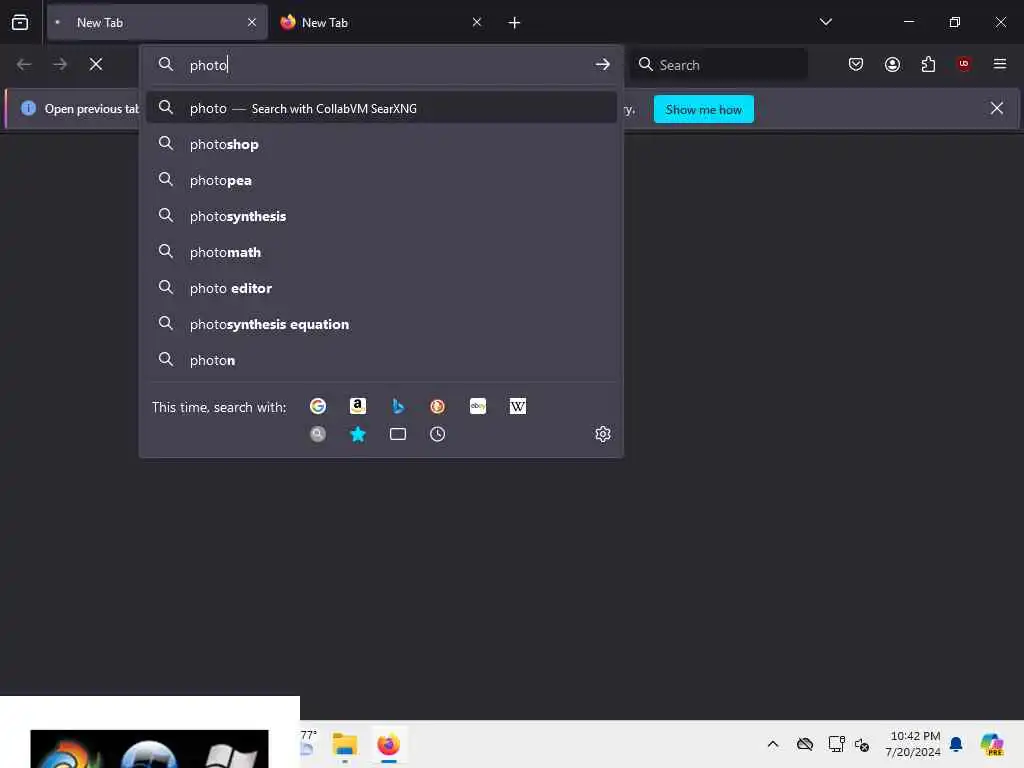
Task: Open the Extensions puzzle icon
Action: [x=928, y=64]
